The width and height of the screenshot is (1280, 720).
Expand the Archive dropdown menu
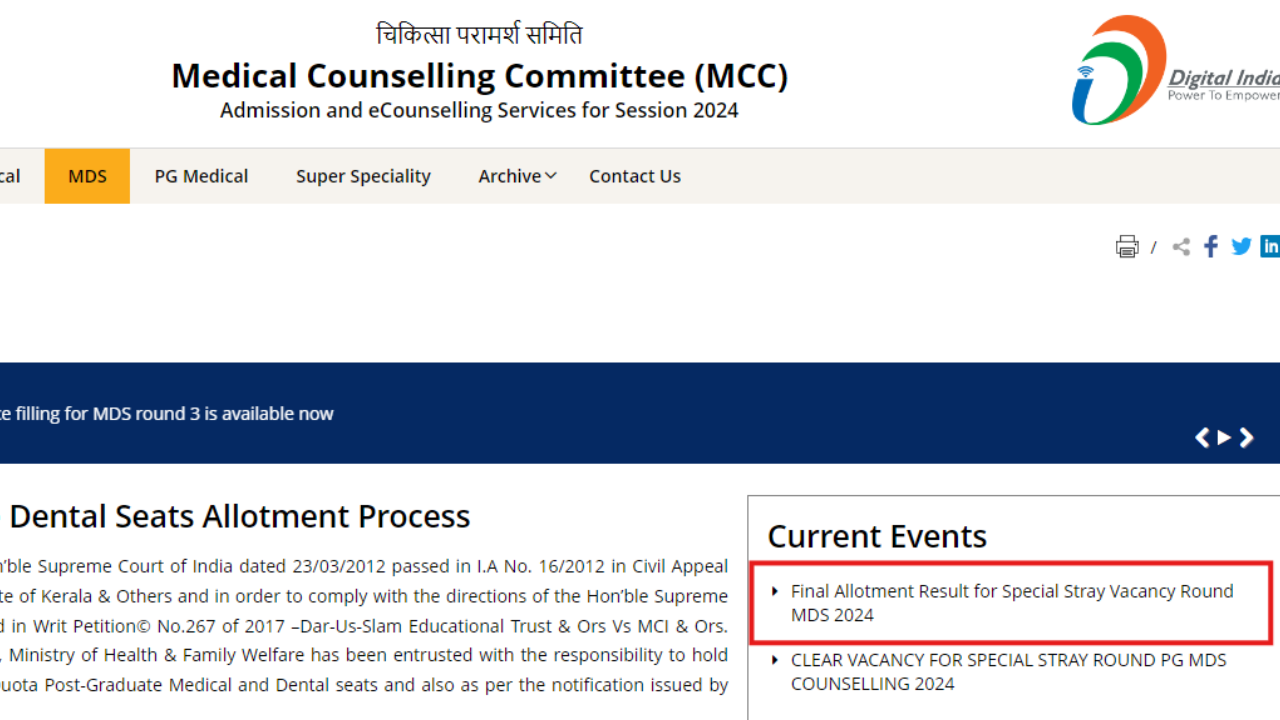pyautogui.click(x=516, y=176)
